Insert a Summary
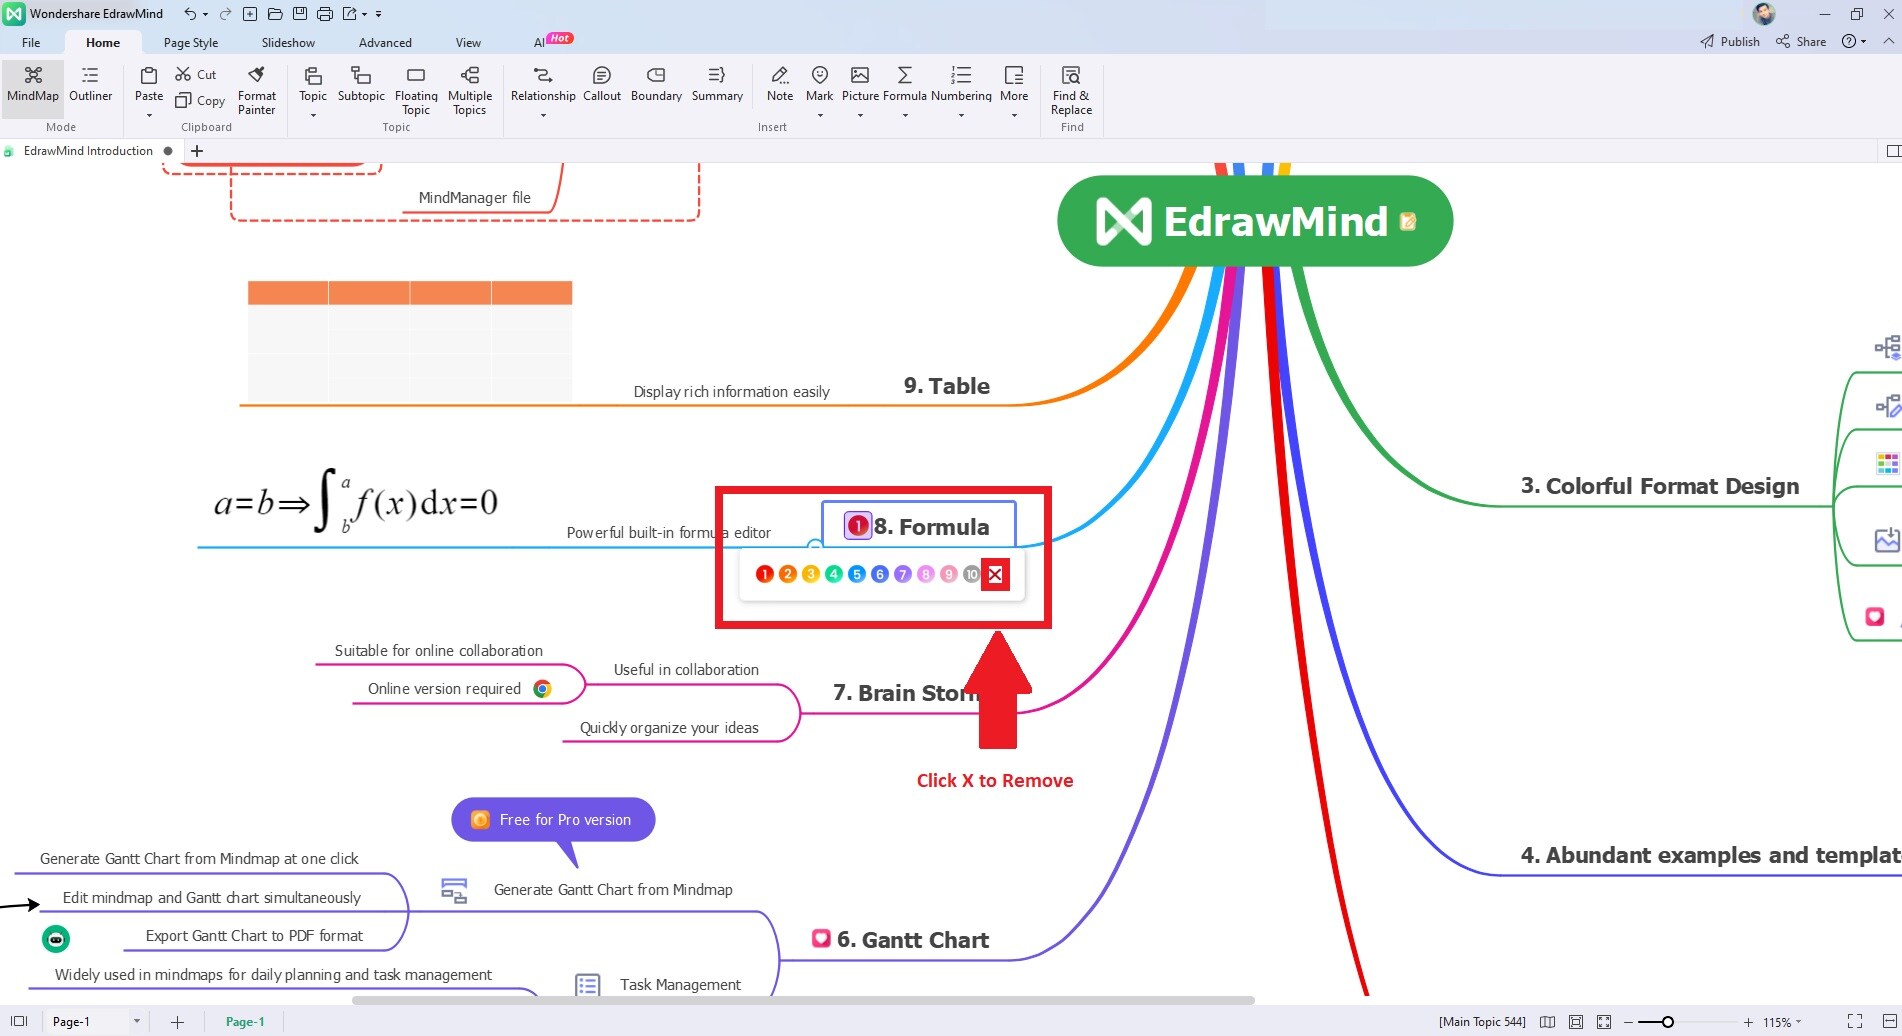The image size is (1902, 1036). pos(717,84)
